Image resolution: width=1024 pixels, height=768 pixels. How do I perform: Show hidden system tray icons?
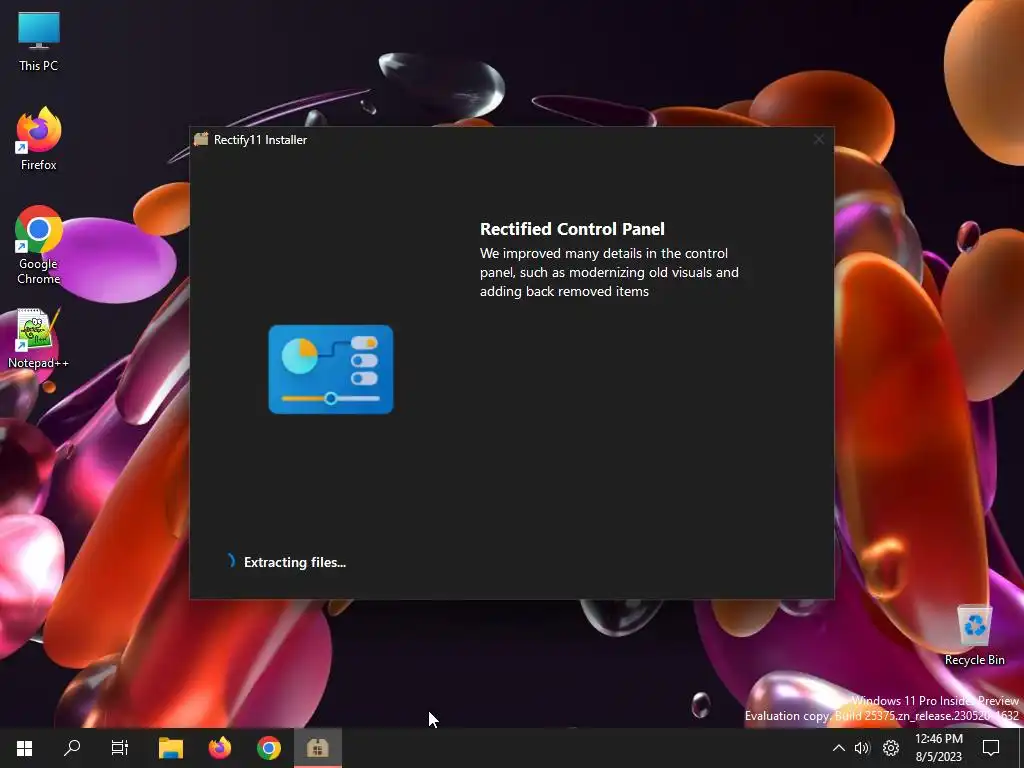839,748
